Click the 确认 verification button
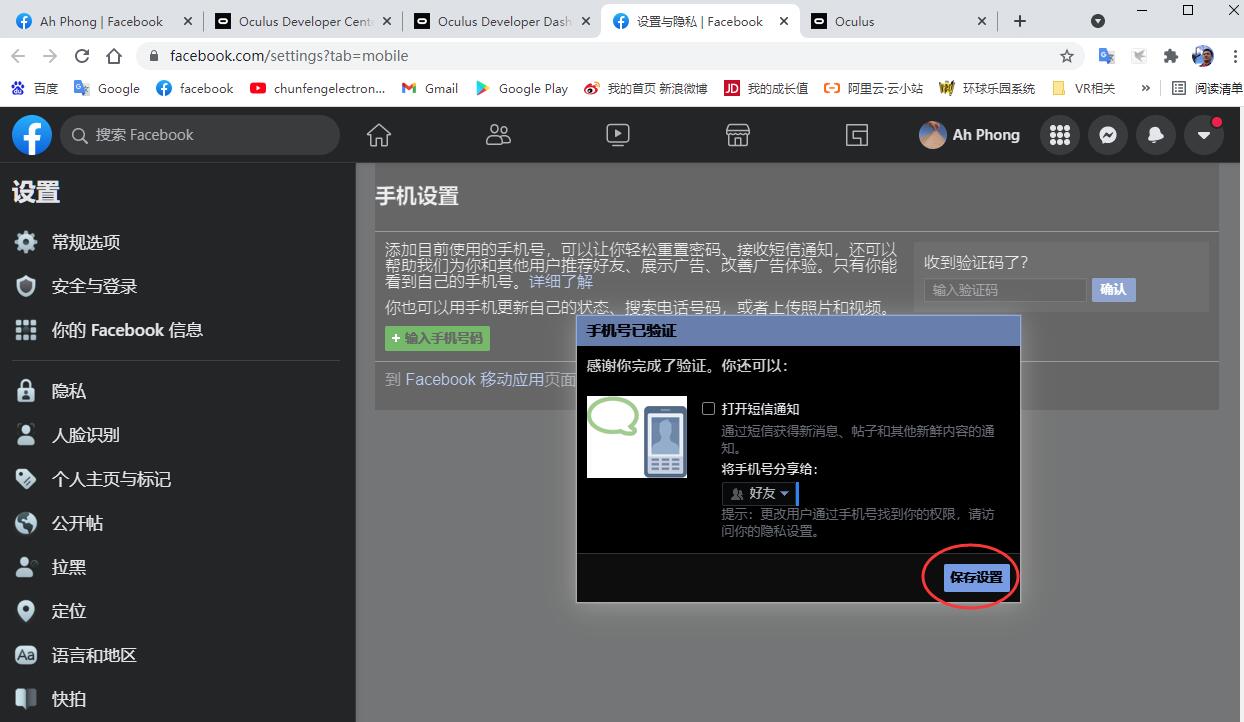Screen dimensions: 1244x722 (x=1113, y=290)
